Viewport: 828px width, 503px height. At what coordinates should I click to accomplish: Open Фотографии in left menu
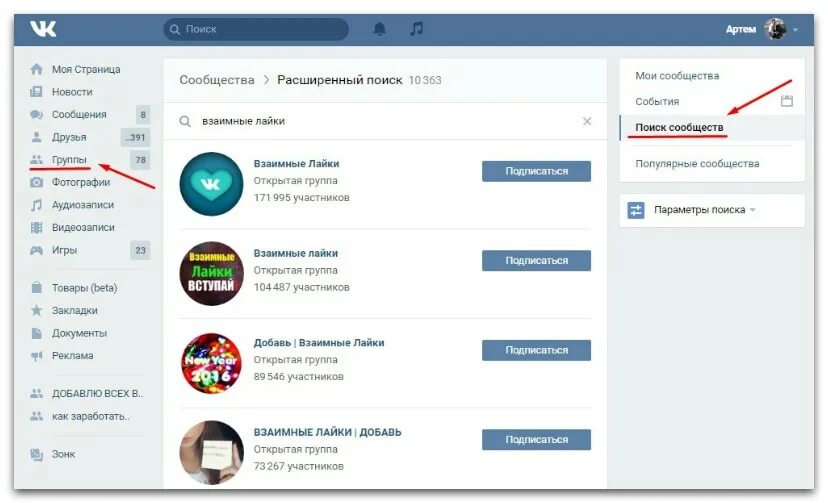(x=81, y=182)
